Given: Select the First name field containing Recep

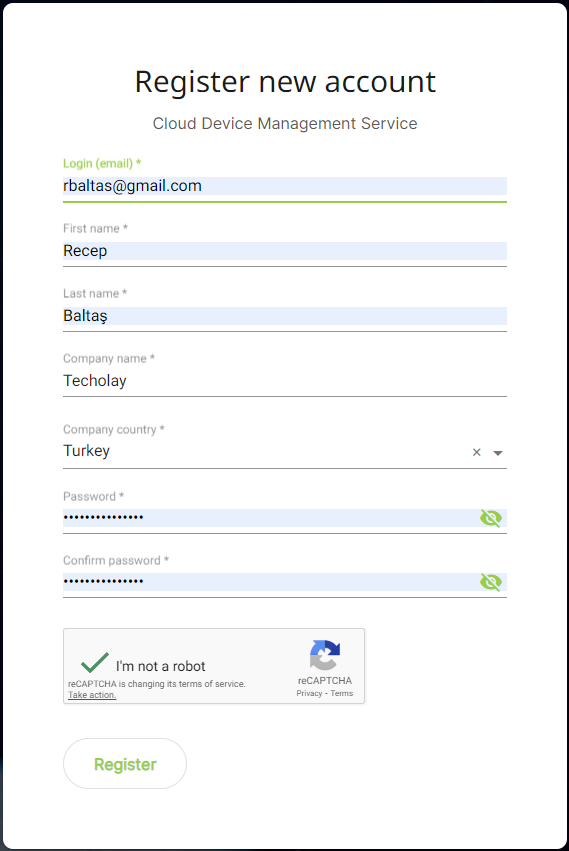Looking at the screenshot, I should click(284, 251).
